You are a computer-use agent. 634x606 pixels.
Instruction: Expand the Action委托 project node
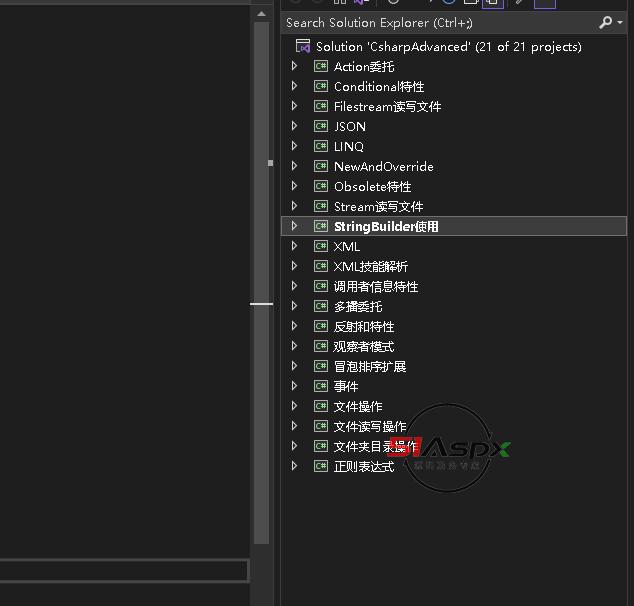point(295,65)
